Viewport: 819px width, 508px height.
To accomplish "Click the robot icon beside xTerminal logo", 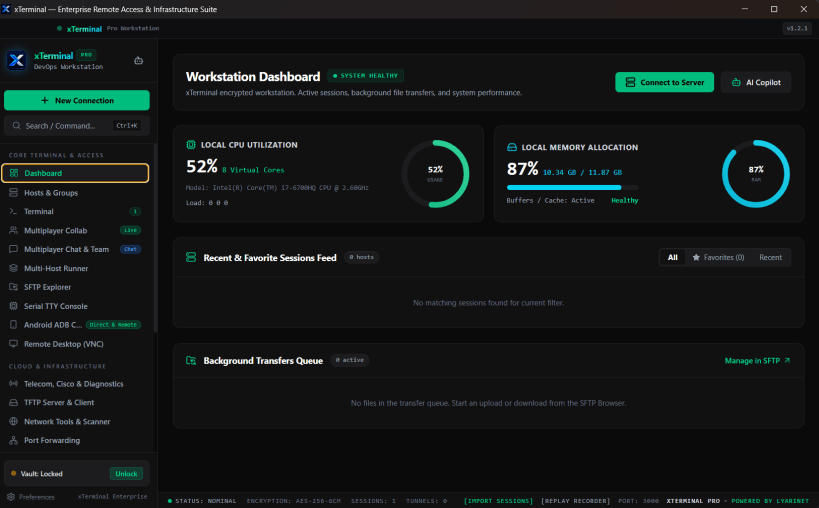I will coord(138,61).
